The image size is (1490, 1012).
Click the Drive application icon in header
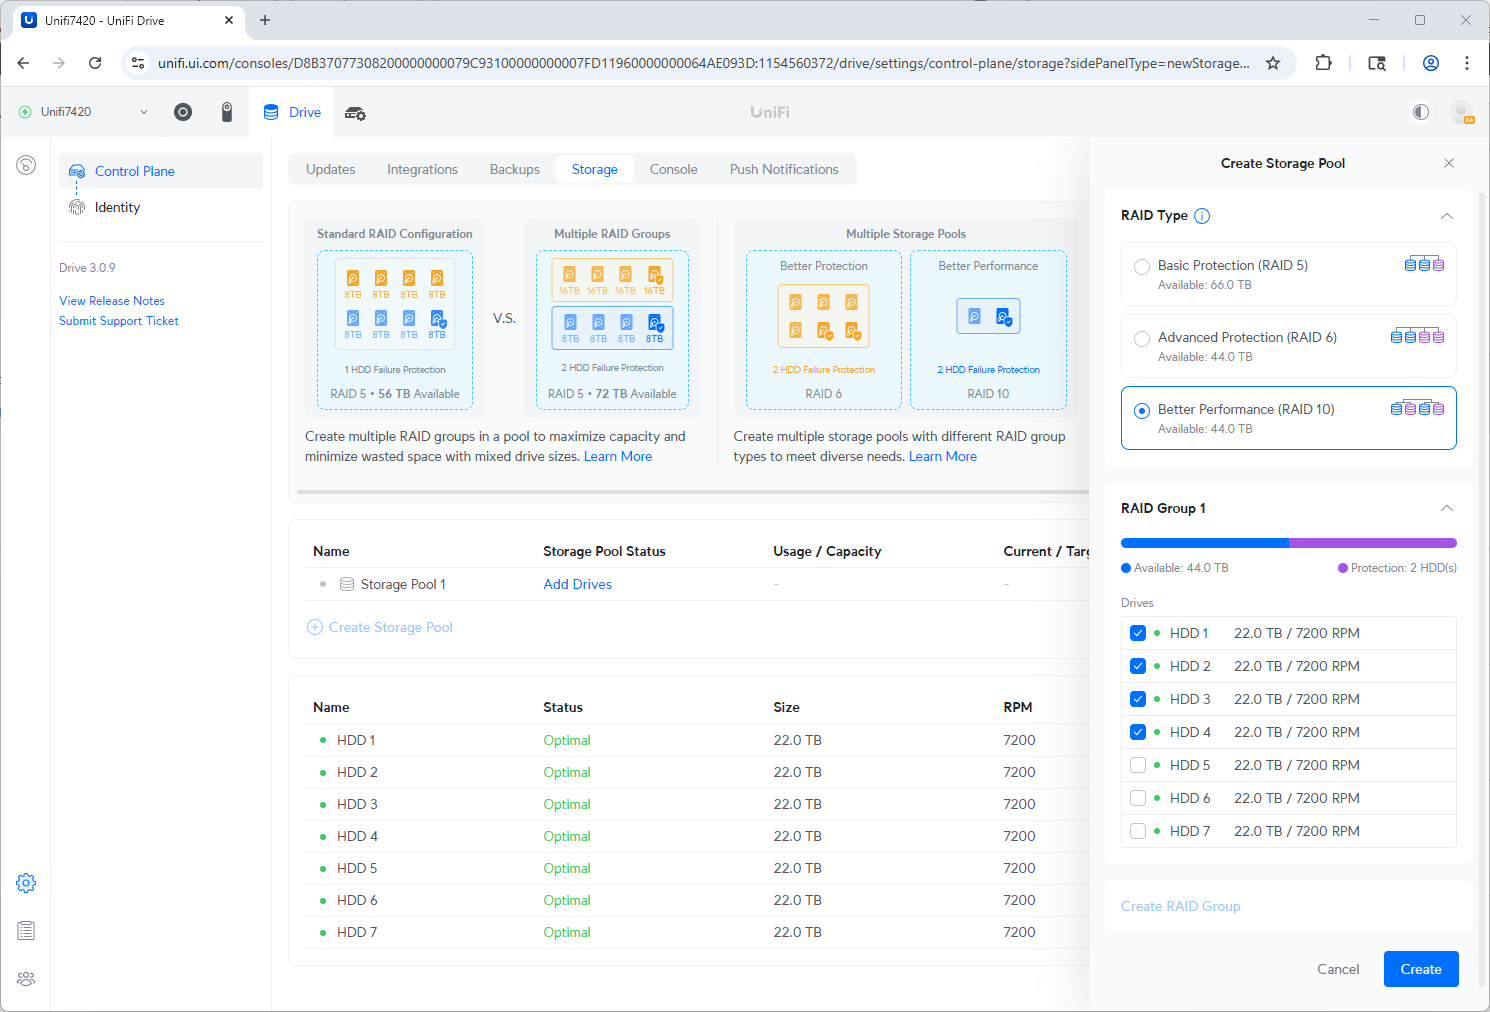(271, 112)
